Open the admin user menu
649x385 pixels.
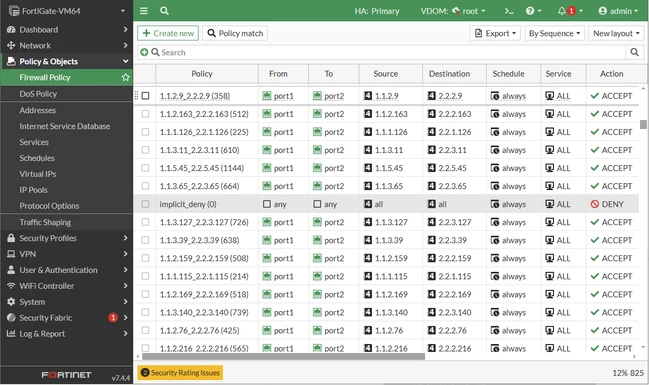click(618, 11)
